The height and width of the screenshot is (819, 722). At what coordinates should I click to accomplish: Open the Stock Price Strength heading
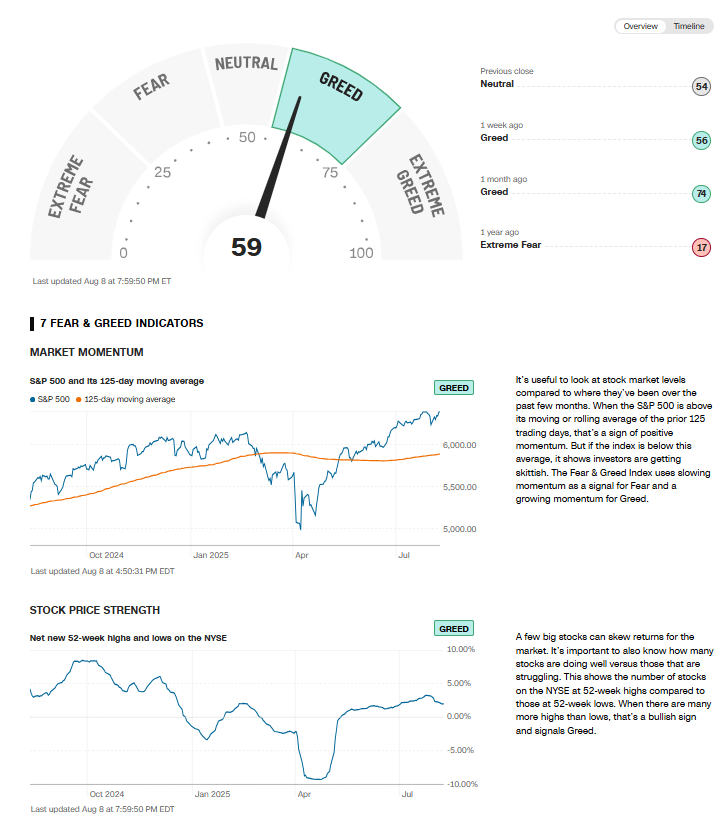point(95,610)
